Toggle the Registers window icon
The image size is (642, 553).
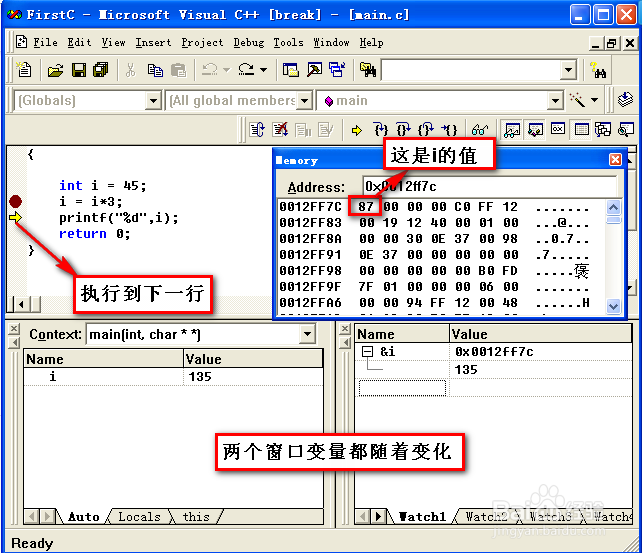click(558, 130)
